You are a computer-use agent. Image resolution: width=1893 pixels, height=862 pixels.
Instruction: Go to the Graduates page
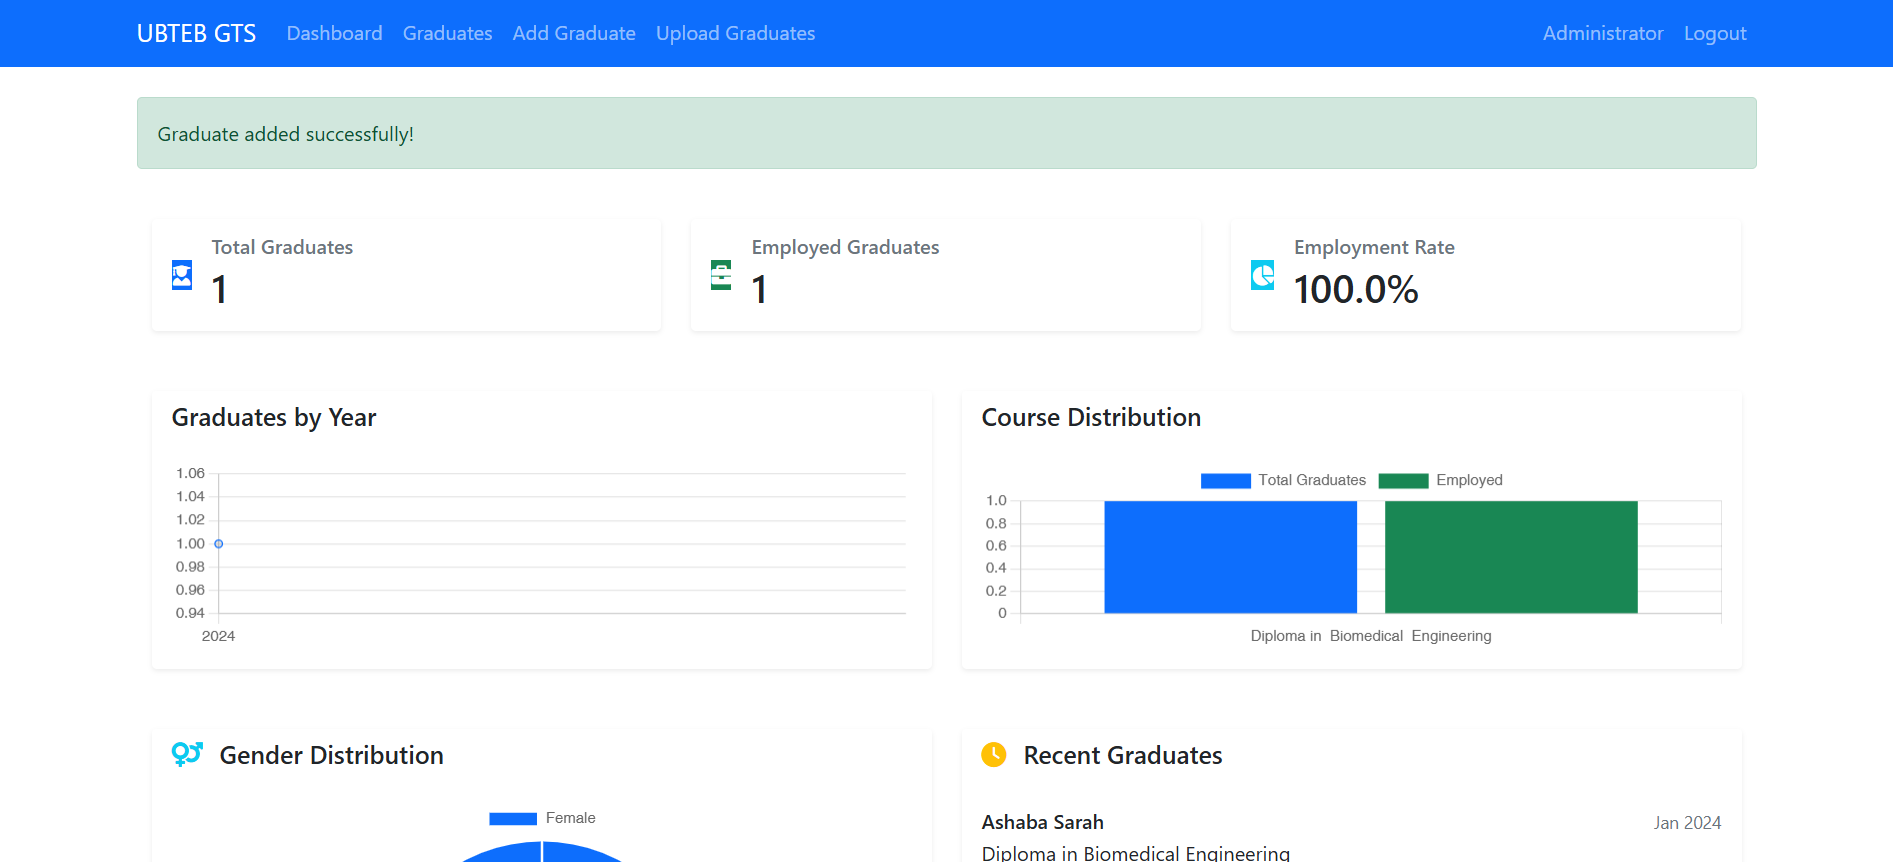point(447,33)
